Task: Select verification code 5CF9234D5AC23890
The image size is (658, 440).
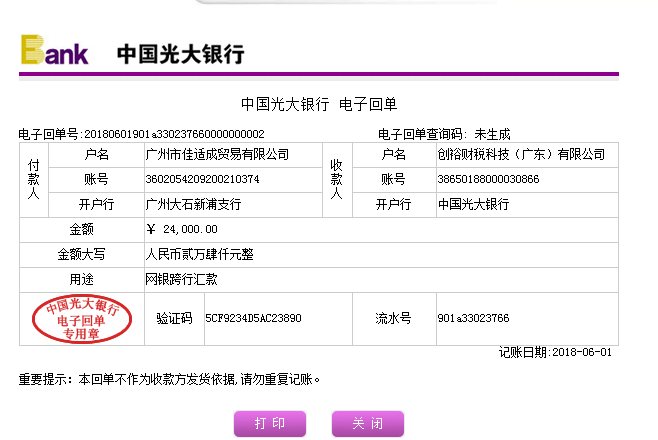Action: pos(253,318)
